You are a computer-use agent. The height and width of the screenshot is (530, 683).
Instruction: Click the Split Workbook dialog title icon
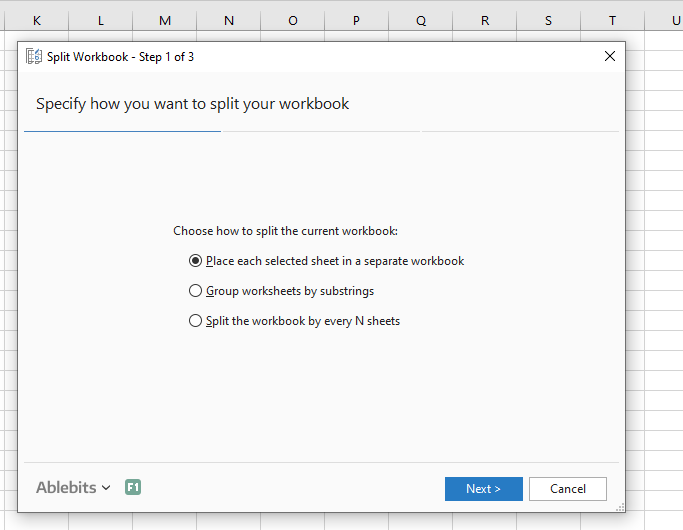click(34, 57)
